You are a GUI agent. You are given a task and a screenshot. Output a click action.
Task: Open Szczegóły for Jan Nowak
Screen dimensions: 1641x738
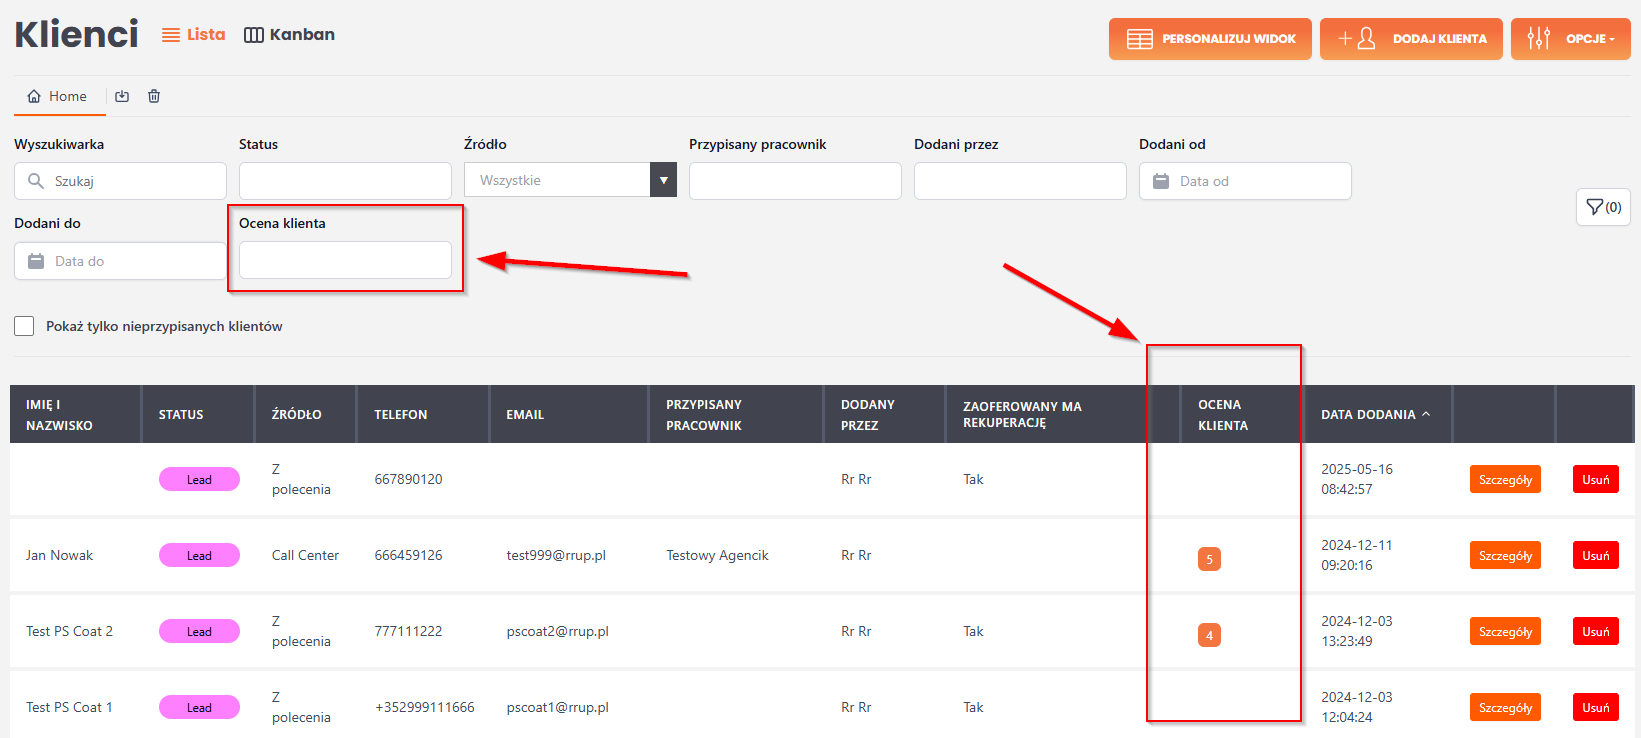pos(1504,555)
